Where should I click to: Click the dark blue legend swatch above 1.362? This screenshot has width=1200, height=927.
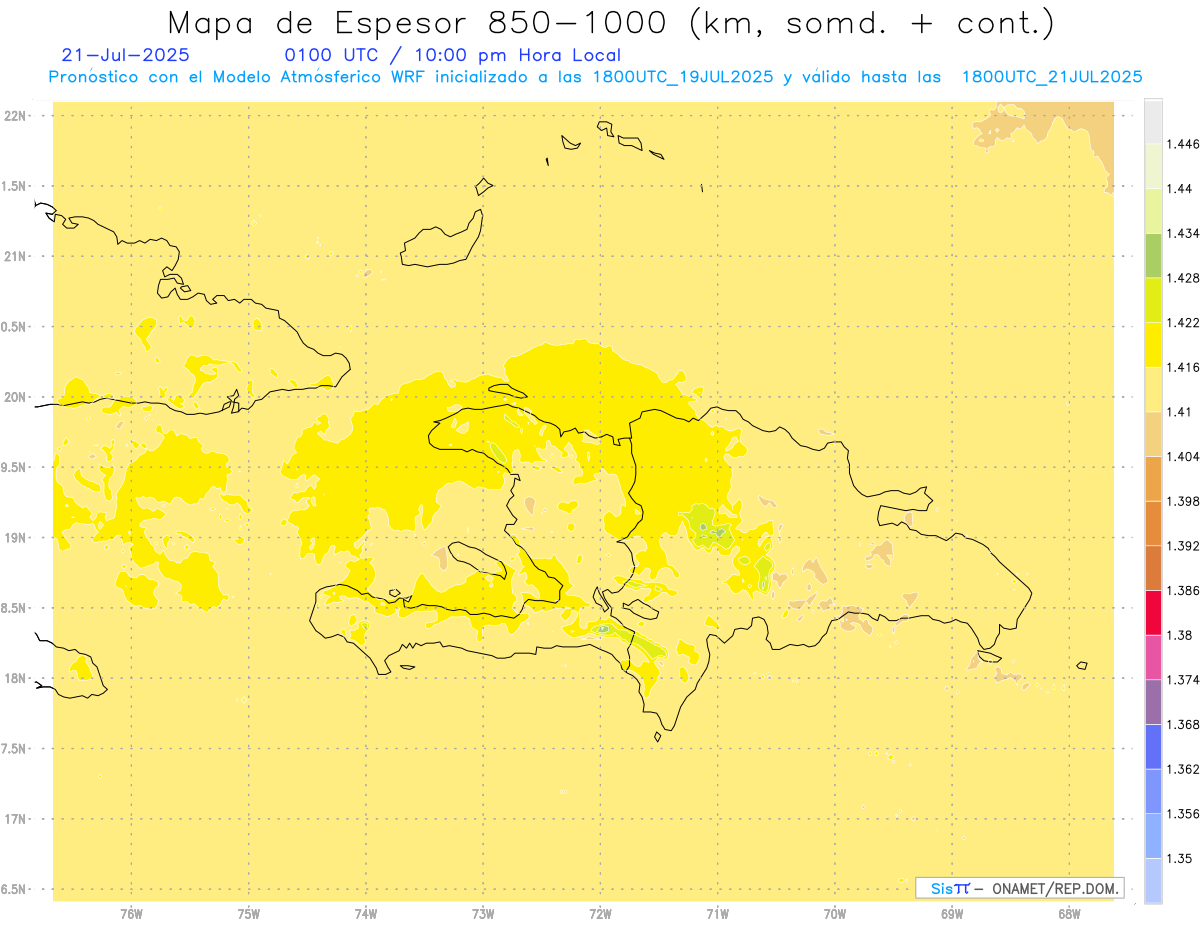click(x=1153, y=747)
